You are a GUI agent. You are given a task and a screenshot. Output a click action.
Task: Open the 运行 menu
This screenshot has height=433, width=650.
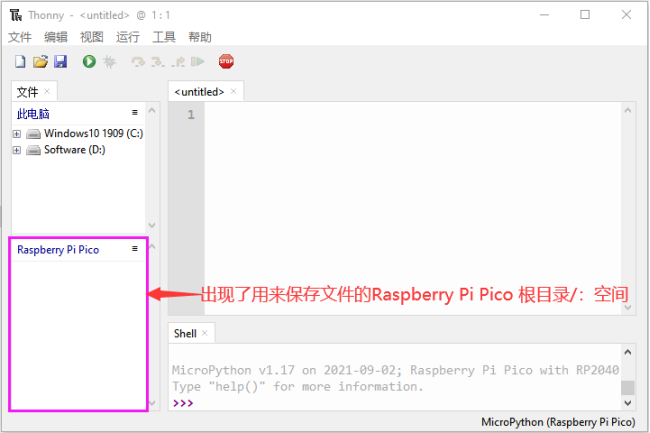pyautogui.click(x=128, y=37)
